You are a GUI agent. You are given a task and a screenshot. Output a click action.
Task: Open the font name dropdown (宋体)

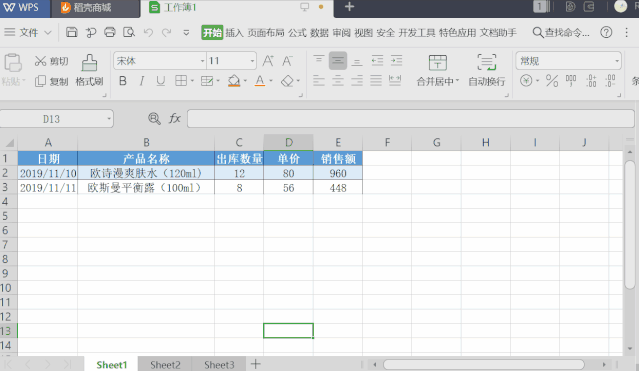(202, 61)
